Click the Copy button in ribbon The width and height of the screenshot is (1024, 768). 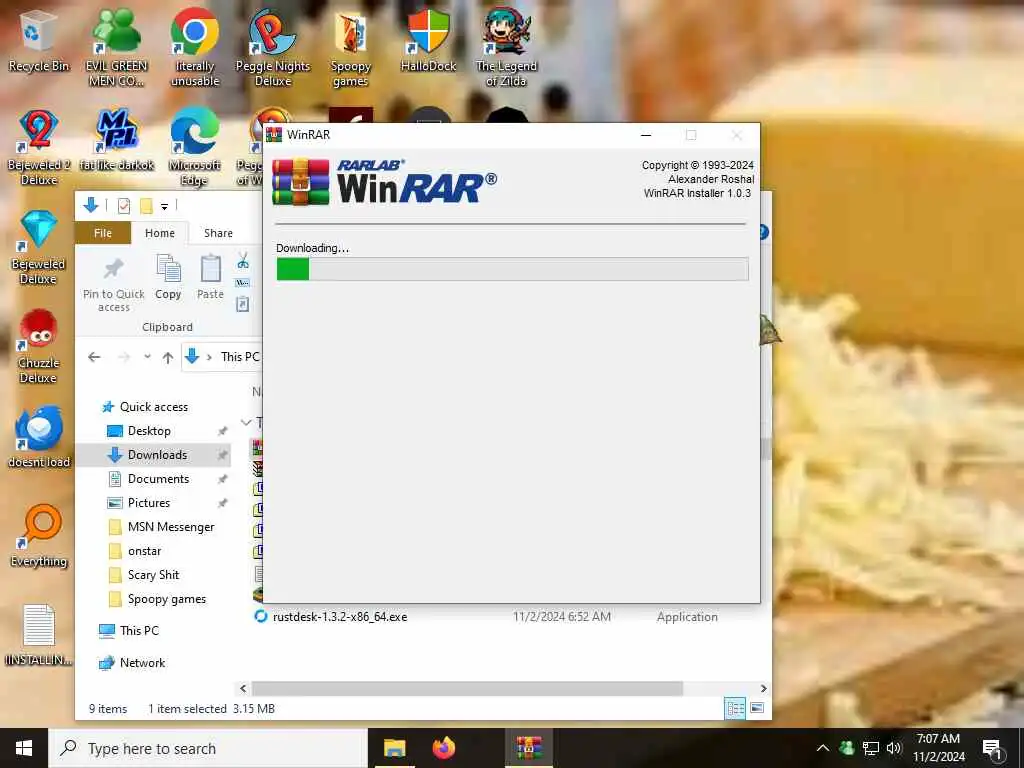click(x=168, y=278)
